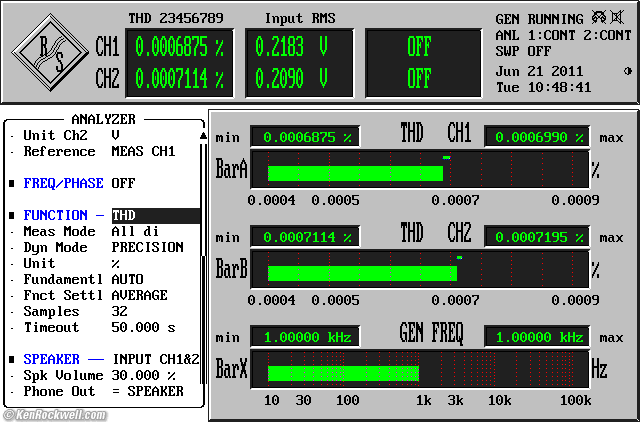Image resolution: width=640 pixels, height=422 pixels.
Task: Open the SPEAKER source INPUT CH1&2
Action: [156, 360]
